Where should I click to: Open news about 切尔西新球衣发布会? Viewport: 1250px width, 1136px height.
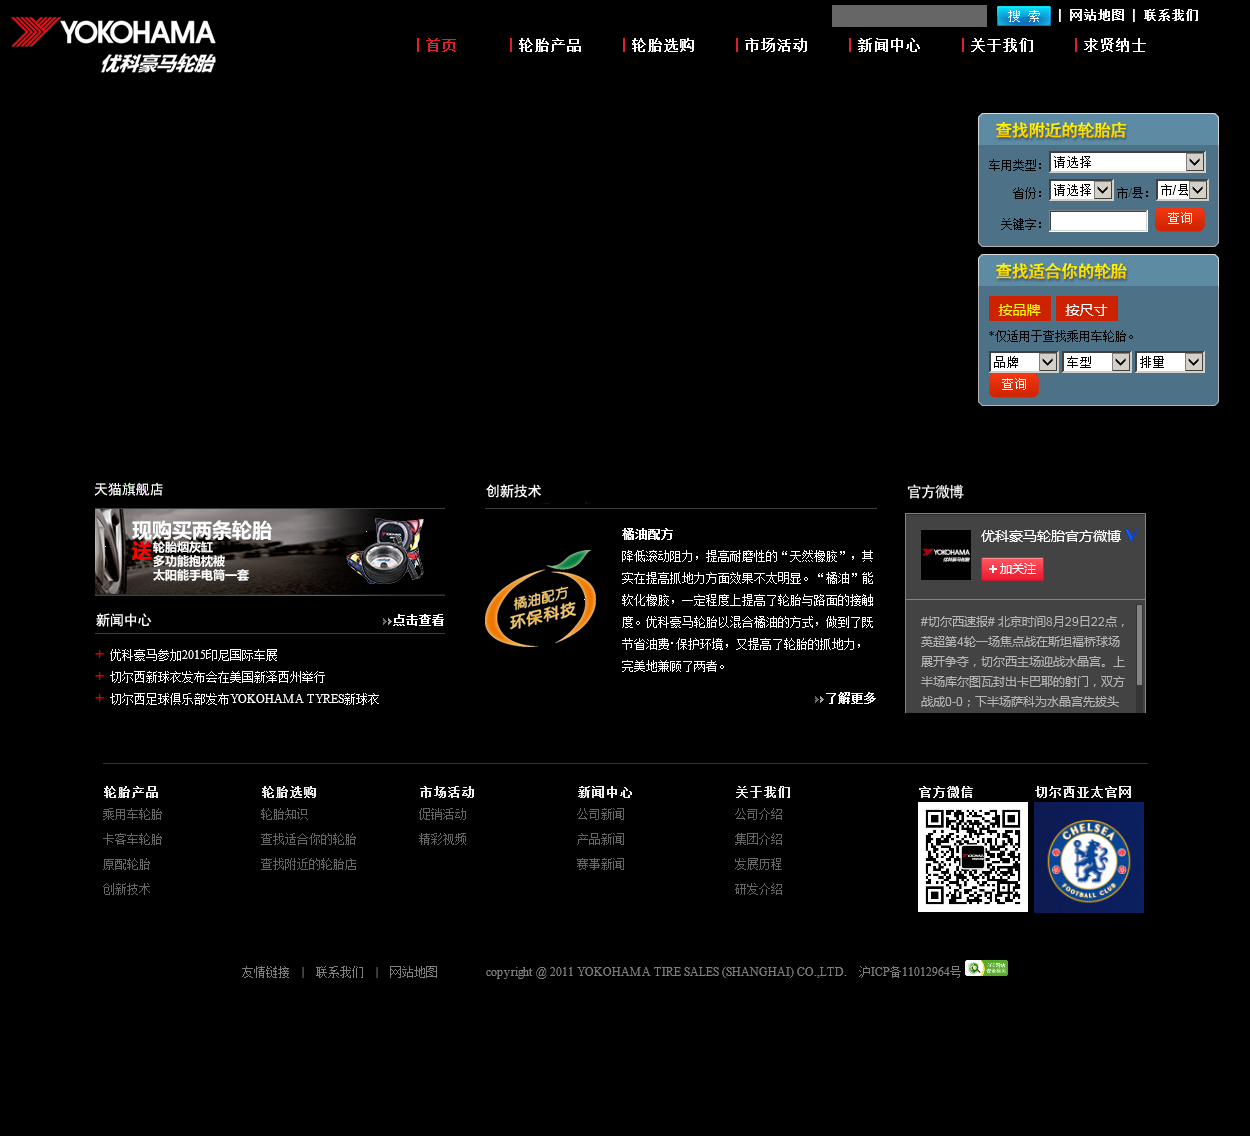pos(217,677)
